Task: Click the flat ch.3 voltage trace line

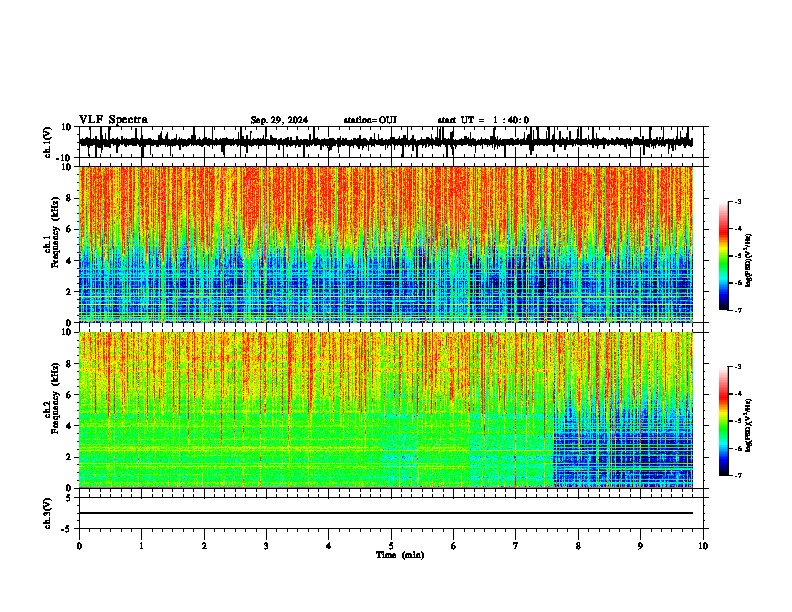Action: click(386, 513)
